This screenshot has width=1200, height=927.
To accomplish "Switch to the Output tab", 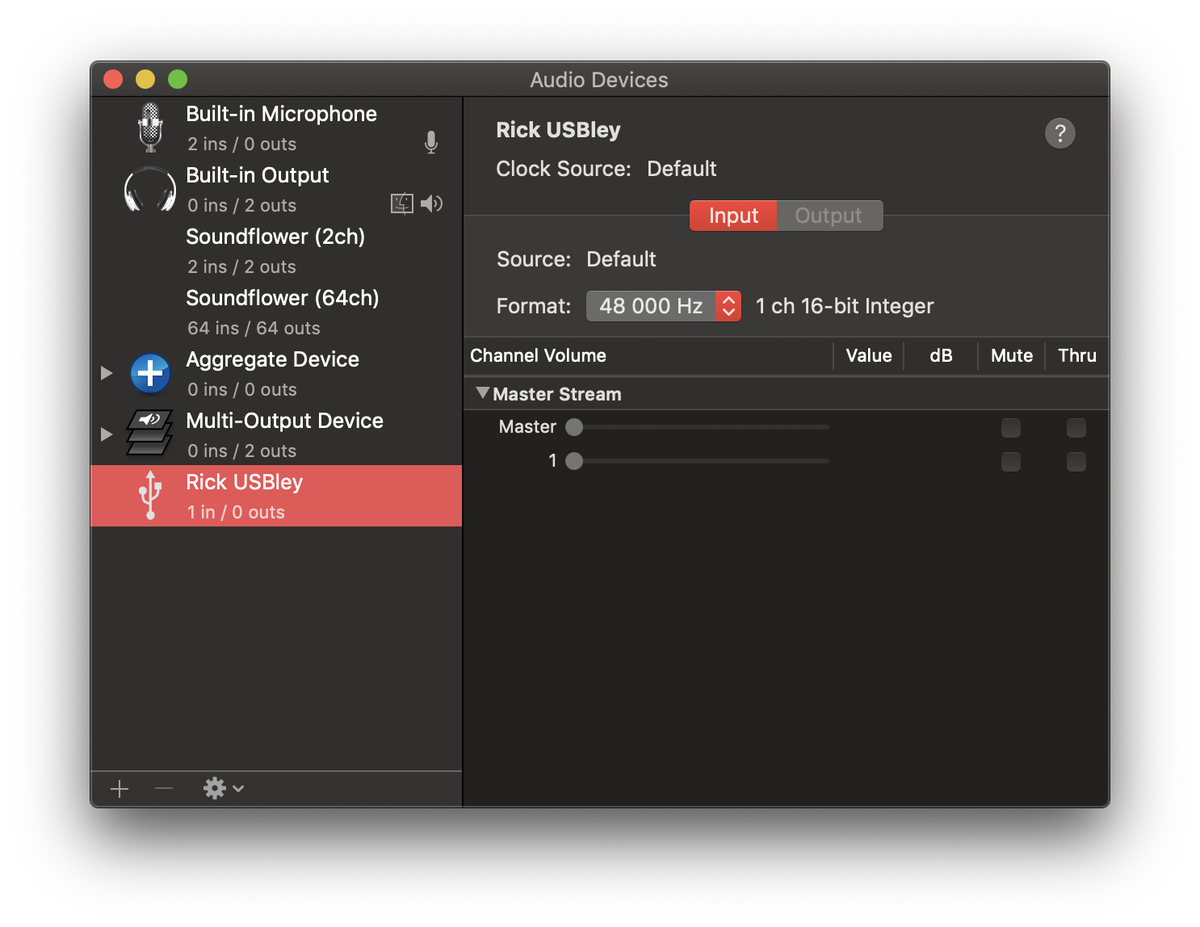I will click(829, 216).
